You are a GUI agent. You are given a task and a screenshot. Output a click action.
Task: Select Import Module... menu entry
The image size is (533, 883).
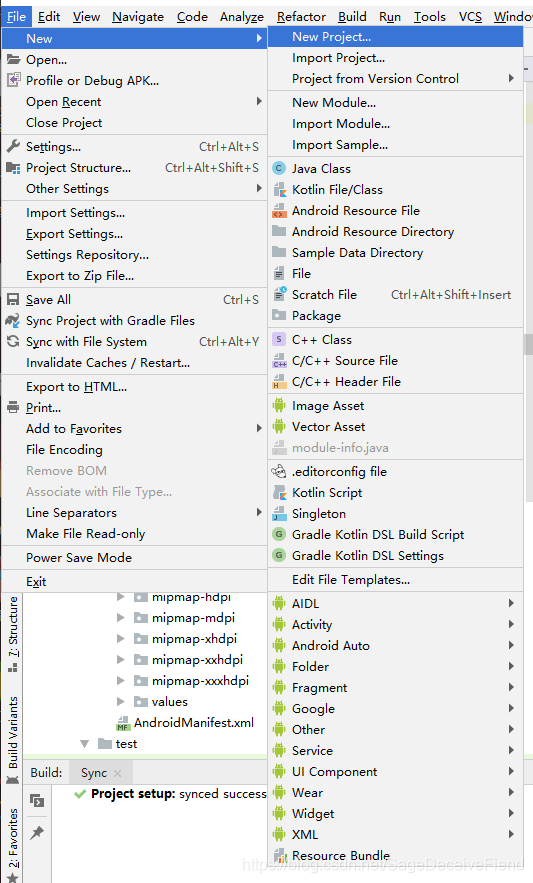(396, 124)
